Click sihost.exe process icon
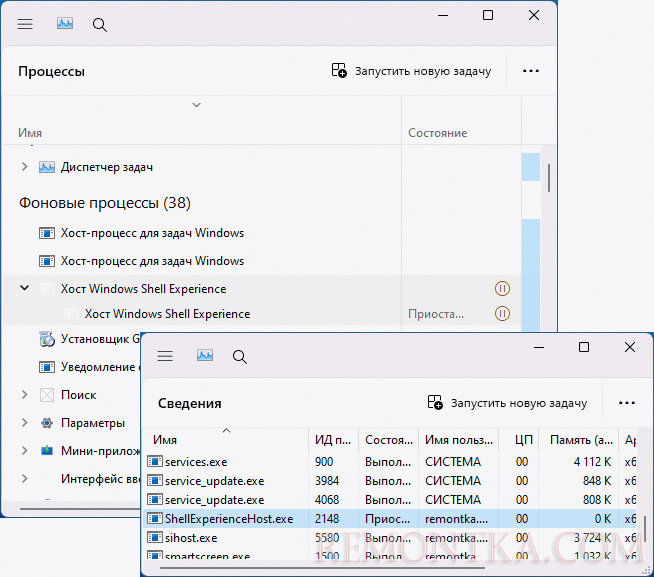 (155, 537)
